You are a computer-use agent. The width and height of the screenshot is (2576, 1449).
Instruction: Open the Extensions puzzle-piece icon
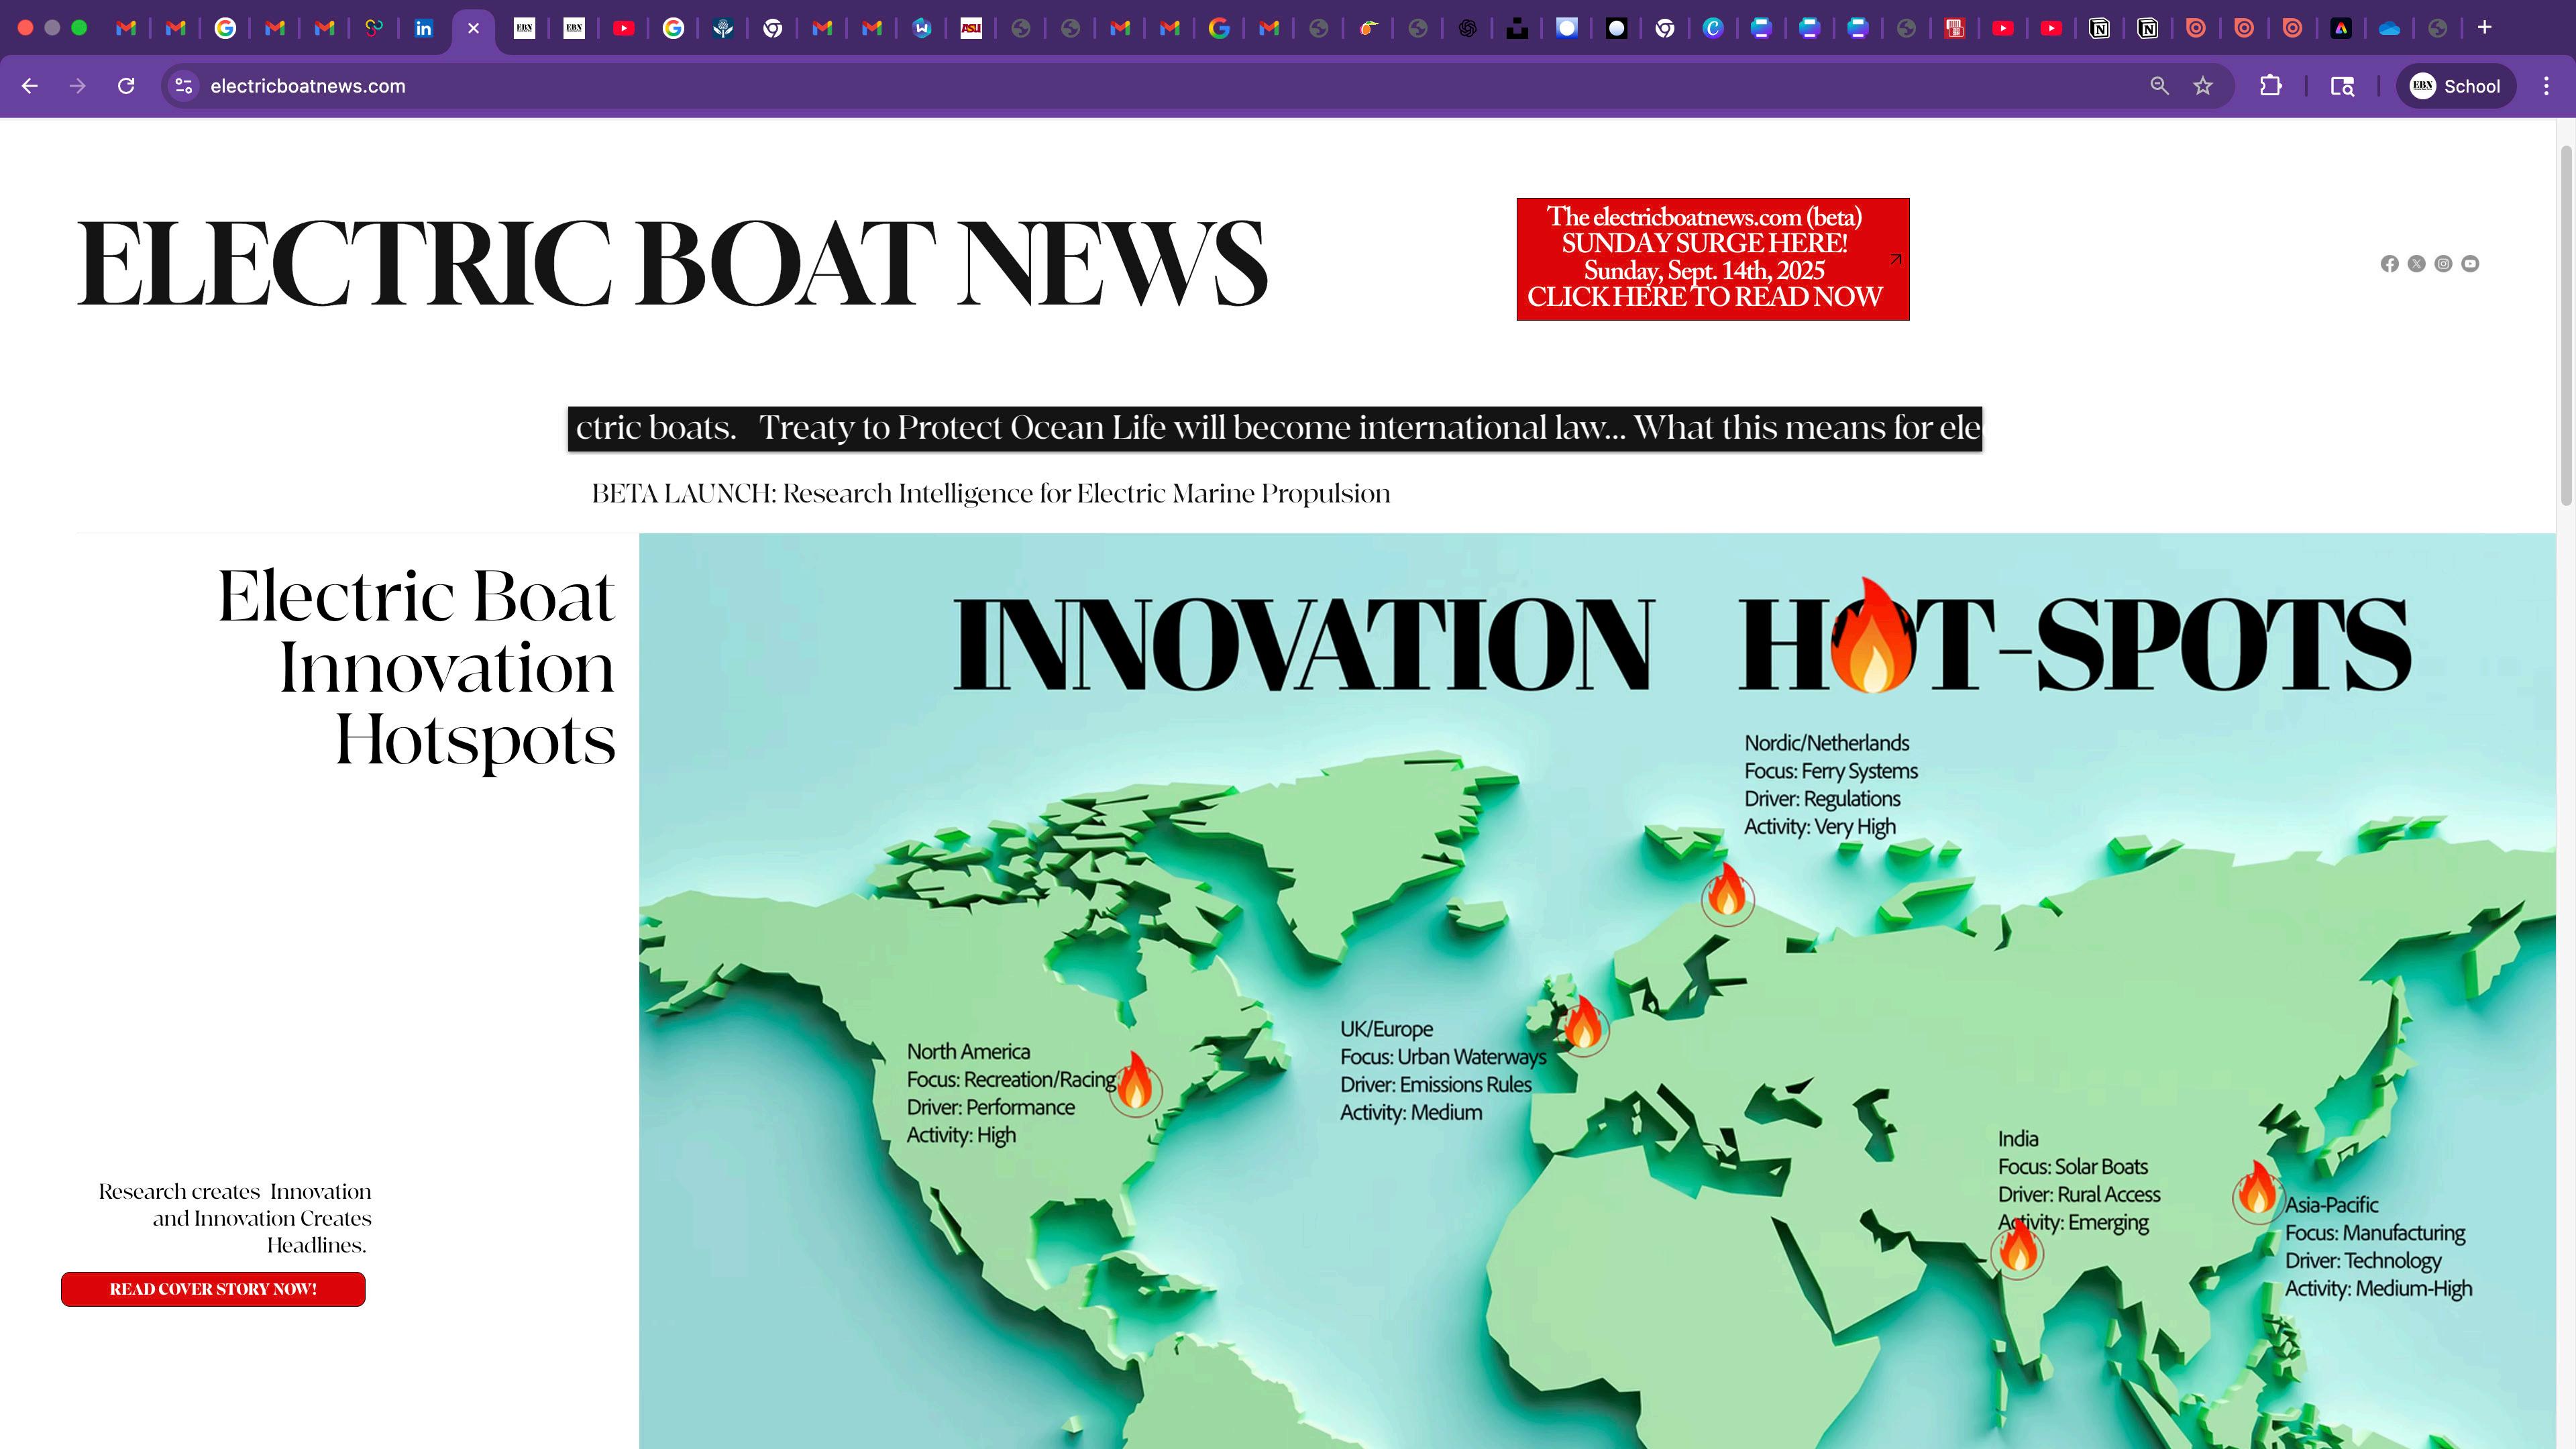tap(2271, 86)
